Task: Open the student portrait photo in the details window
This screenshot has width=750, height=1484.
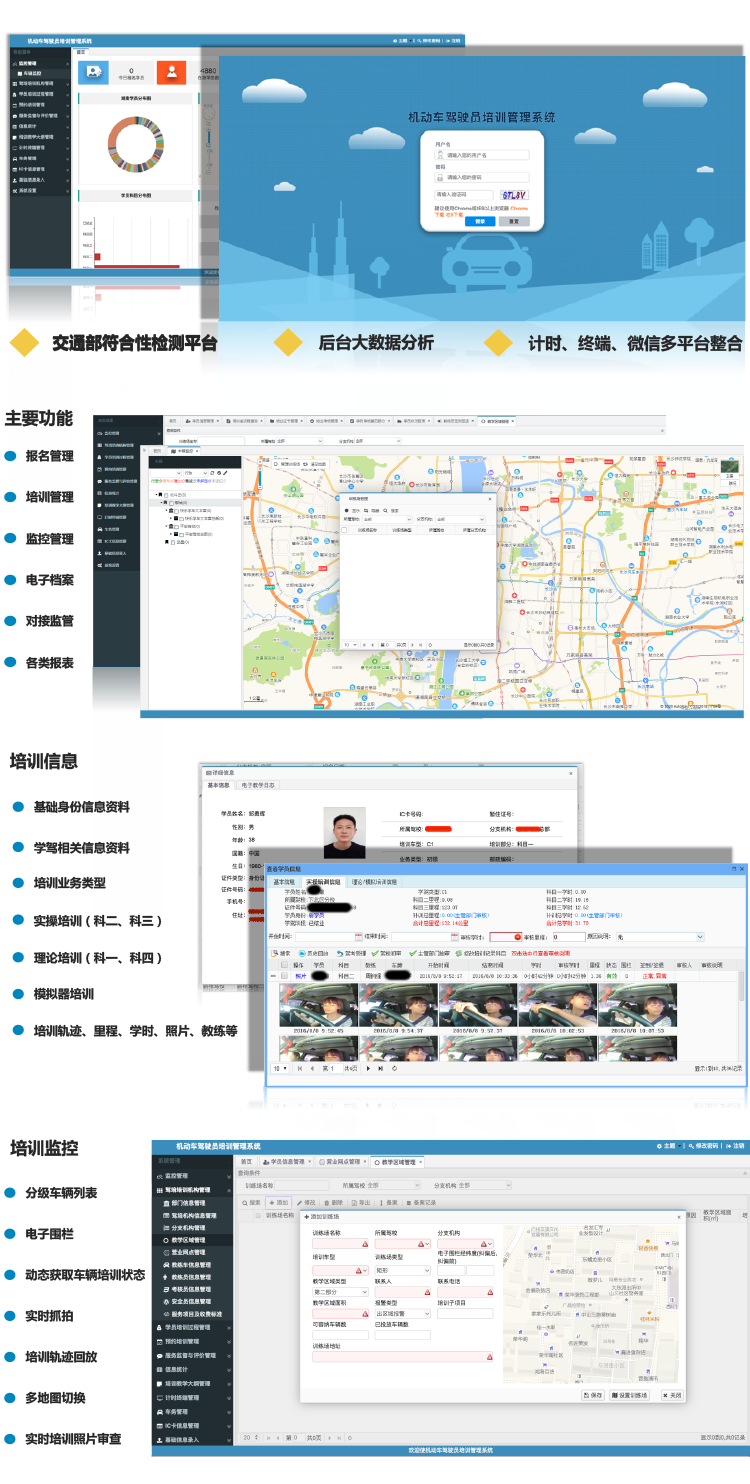Action: pyautogui.click(x=344, y=835)
